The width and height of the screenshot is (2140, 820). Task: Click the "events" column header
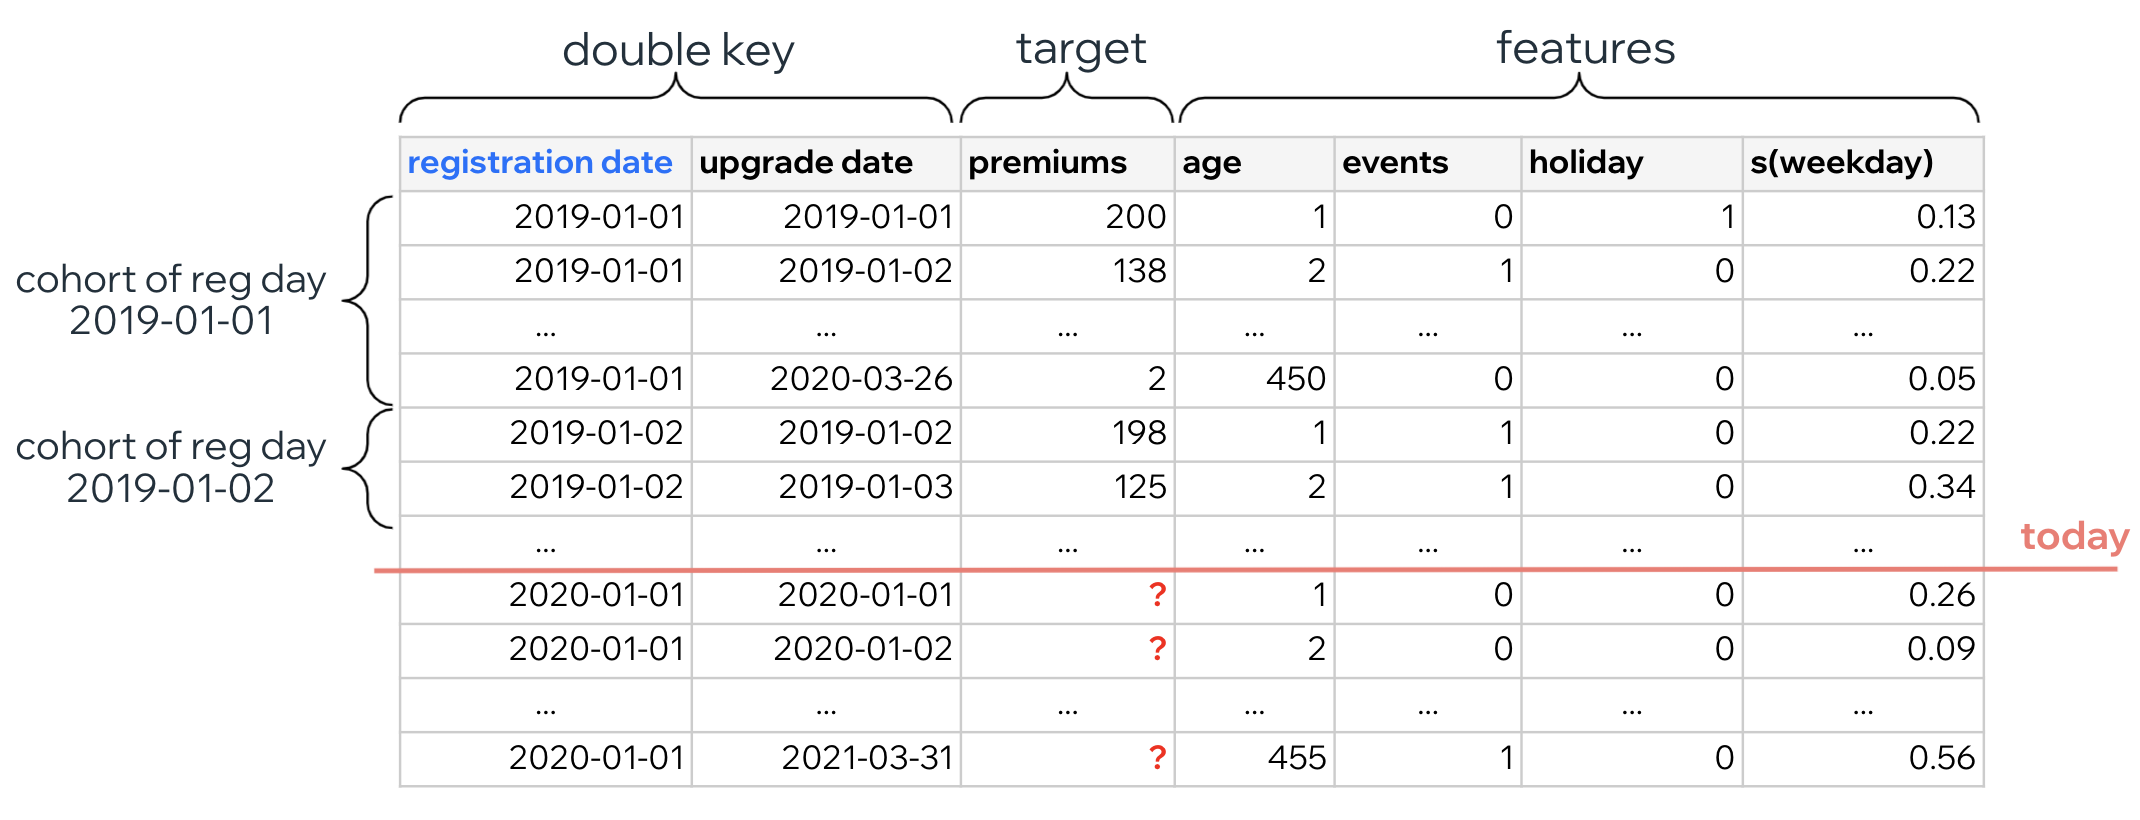coord(1395,163)
